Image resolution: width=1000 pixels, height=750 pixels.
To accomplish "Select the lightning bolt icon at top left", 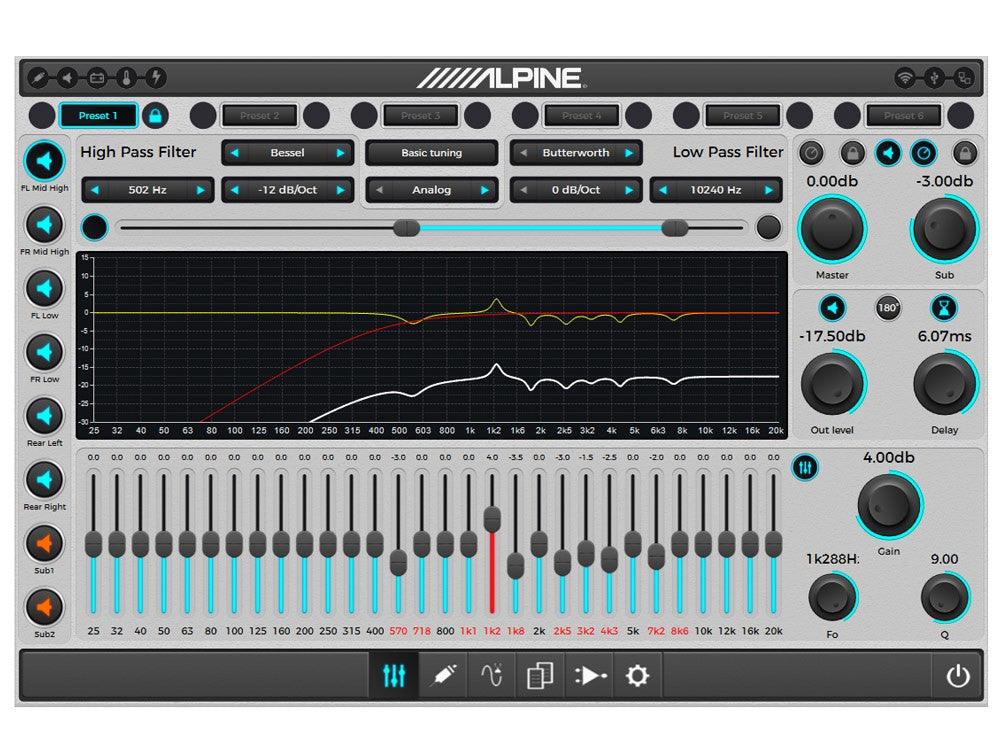I will (x=156, y=78).
